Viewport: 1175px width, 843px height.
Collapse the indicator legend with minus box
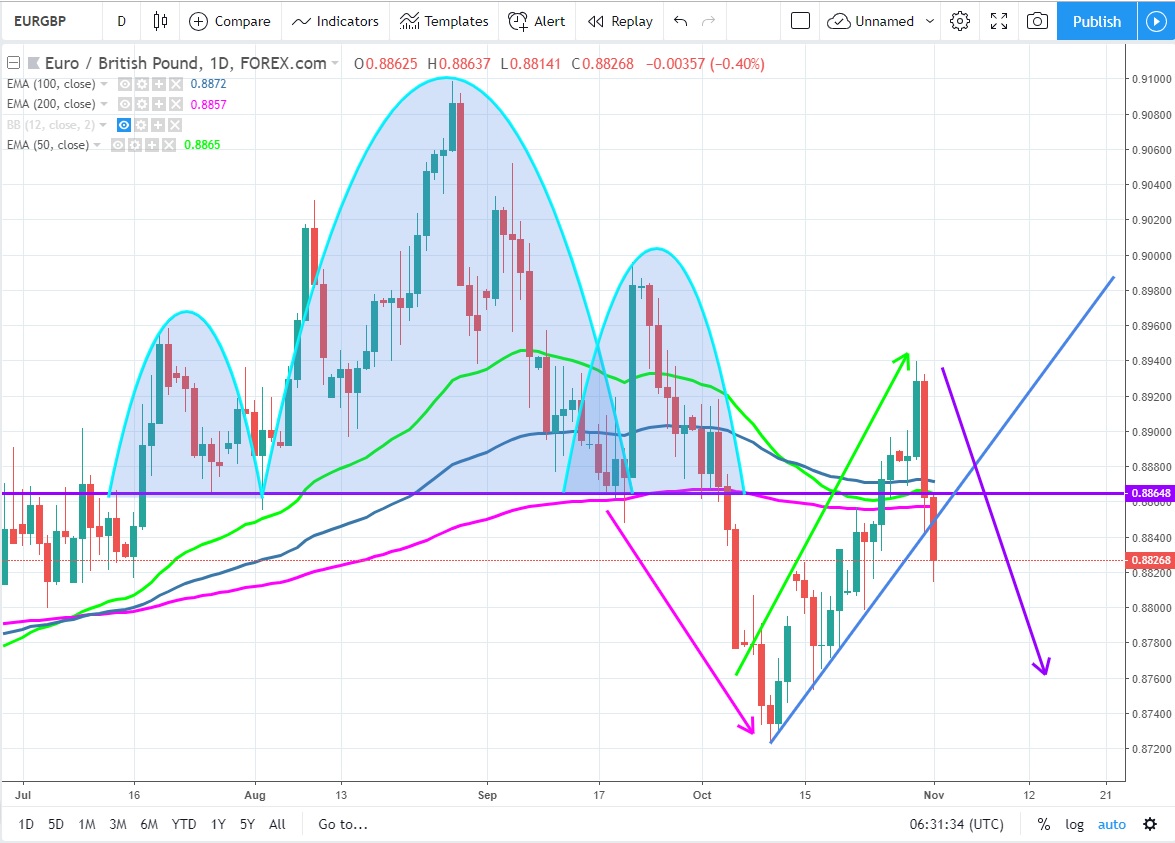pyautogui.click(x=12, y=64)
